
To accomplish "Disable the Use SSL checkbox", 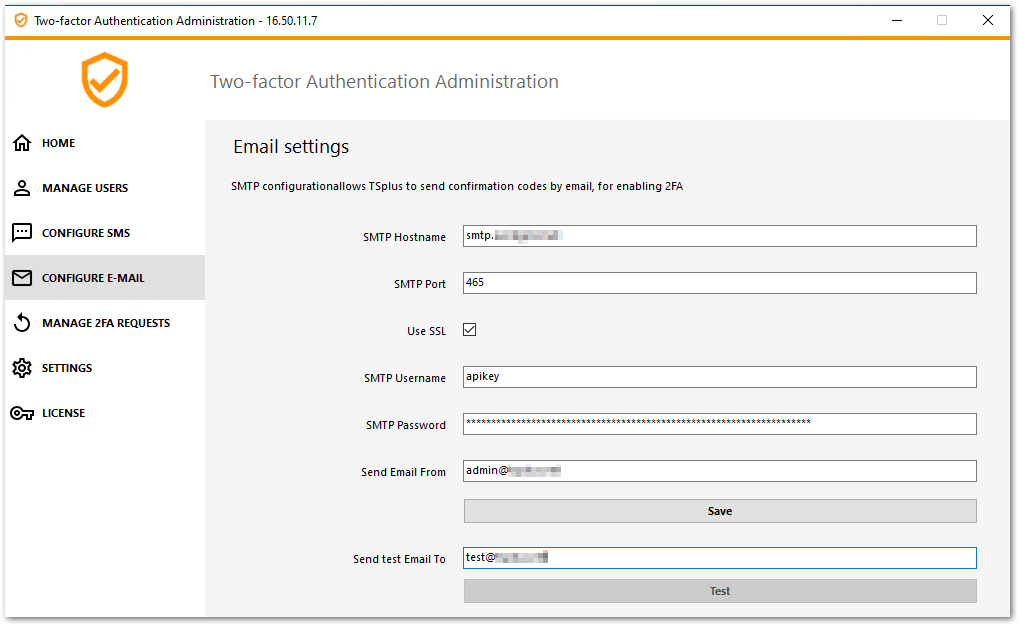I will click(469, 329).
